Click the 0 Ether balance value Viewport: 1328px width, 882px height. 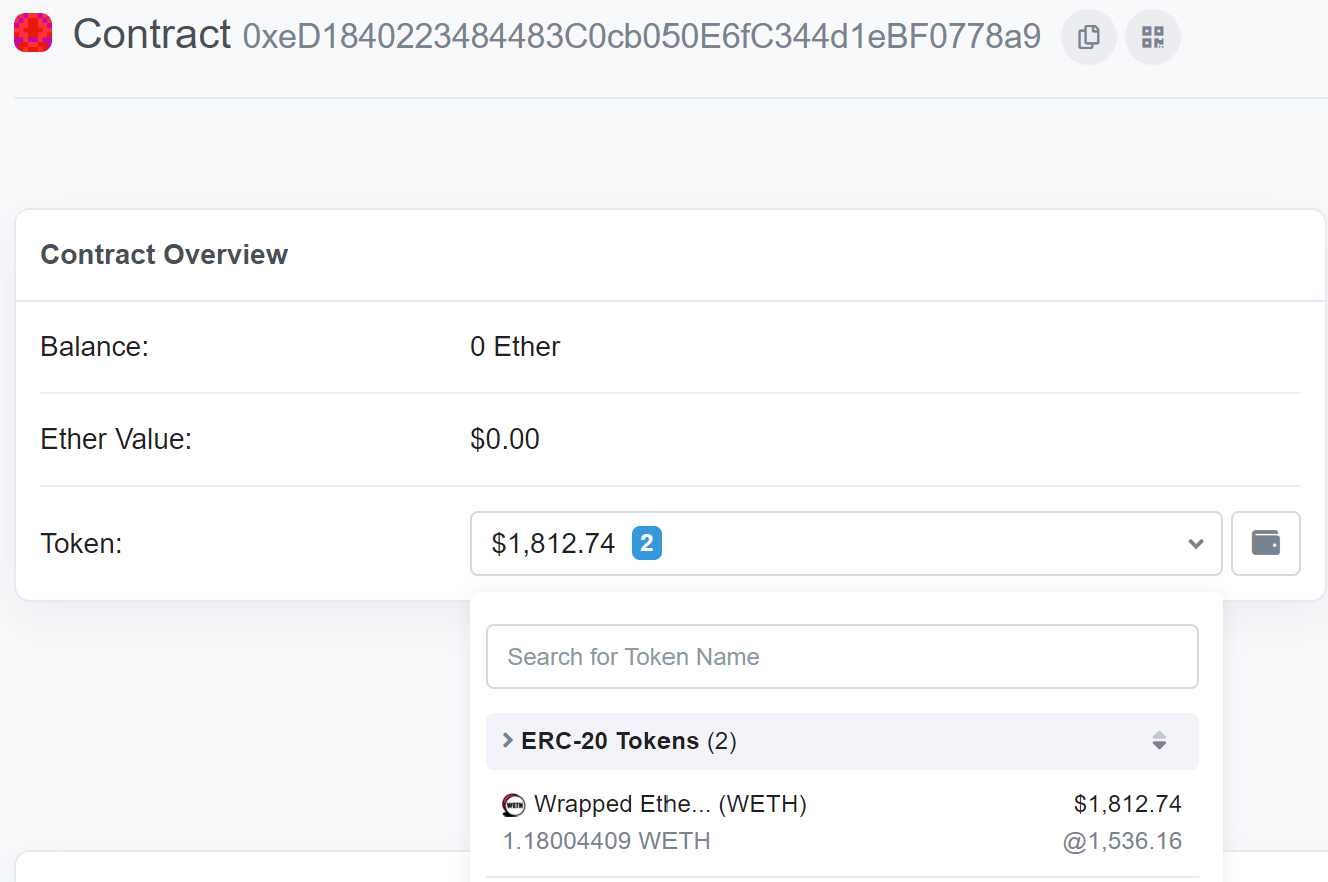515,347
